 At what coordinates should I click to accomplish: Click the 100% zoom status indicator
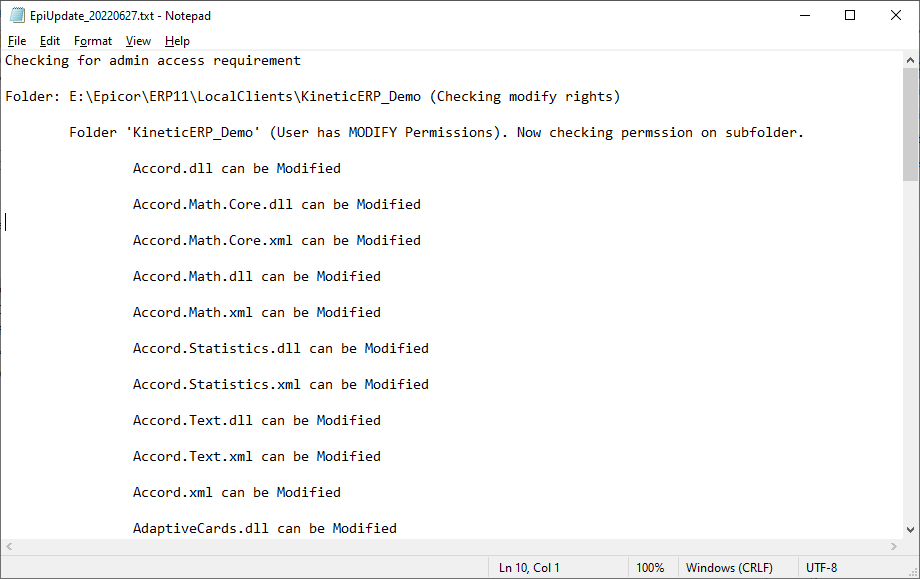pyautogui.click(x=650, y=568)
